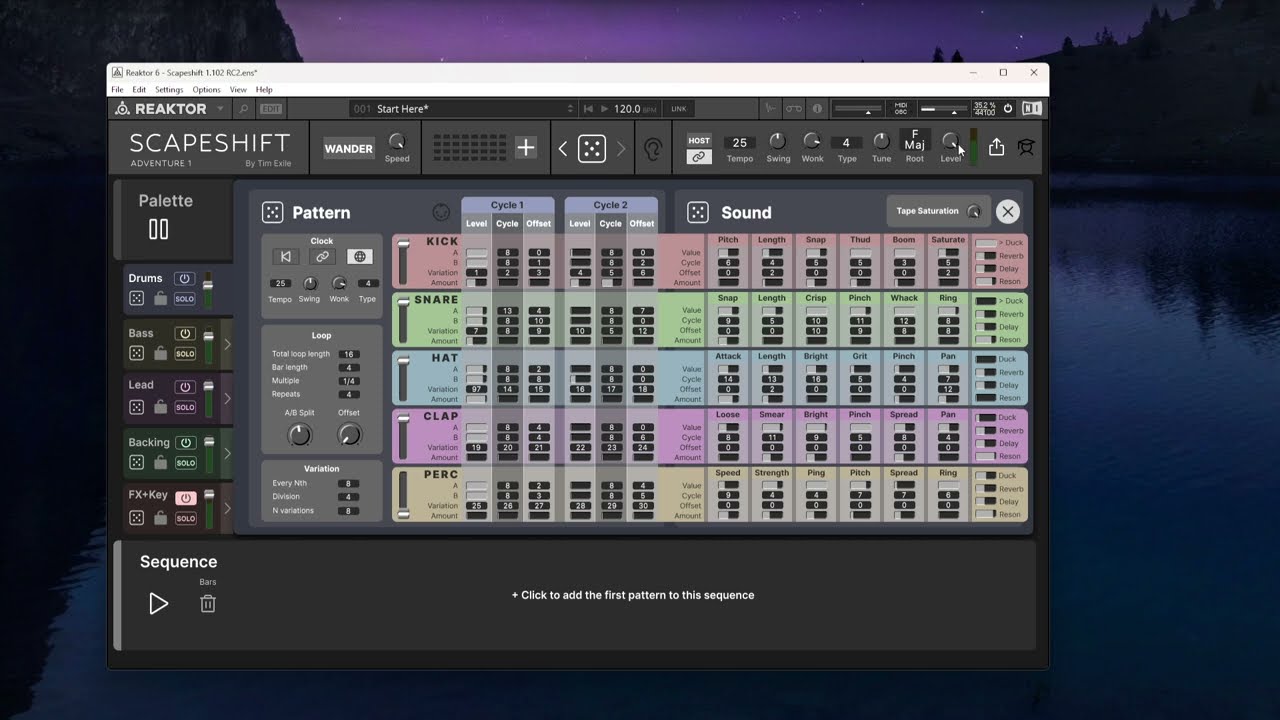Adjust the Drums volume fader
Viewport: 1280px width, 720px height.
[x=209, y=284]
